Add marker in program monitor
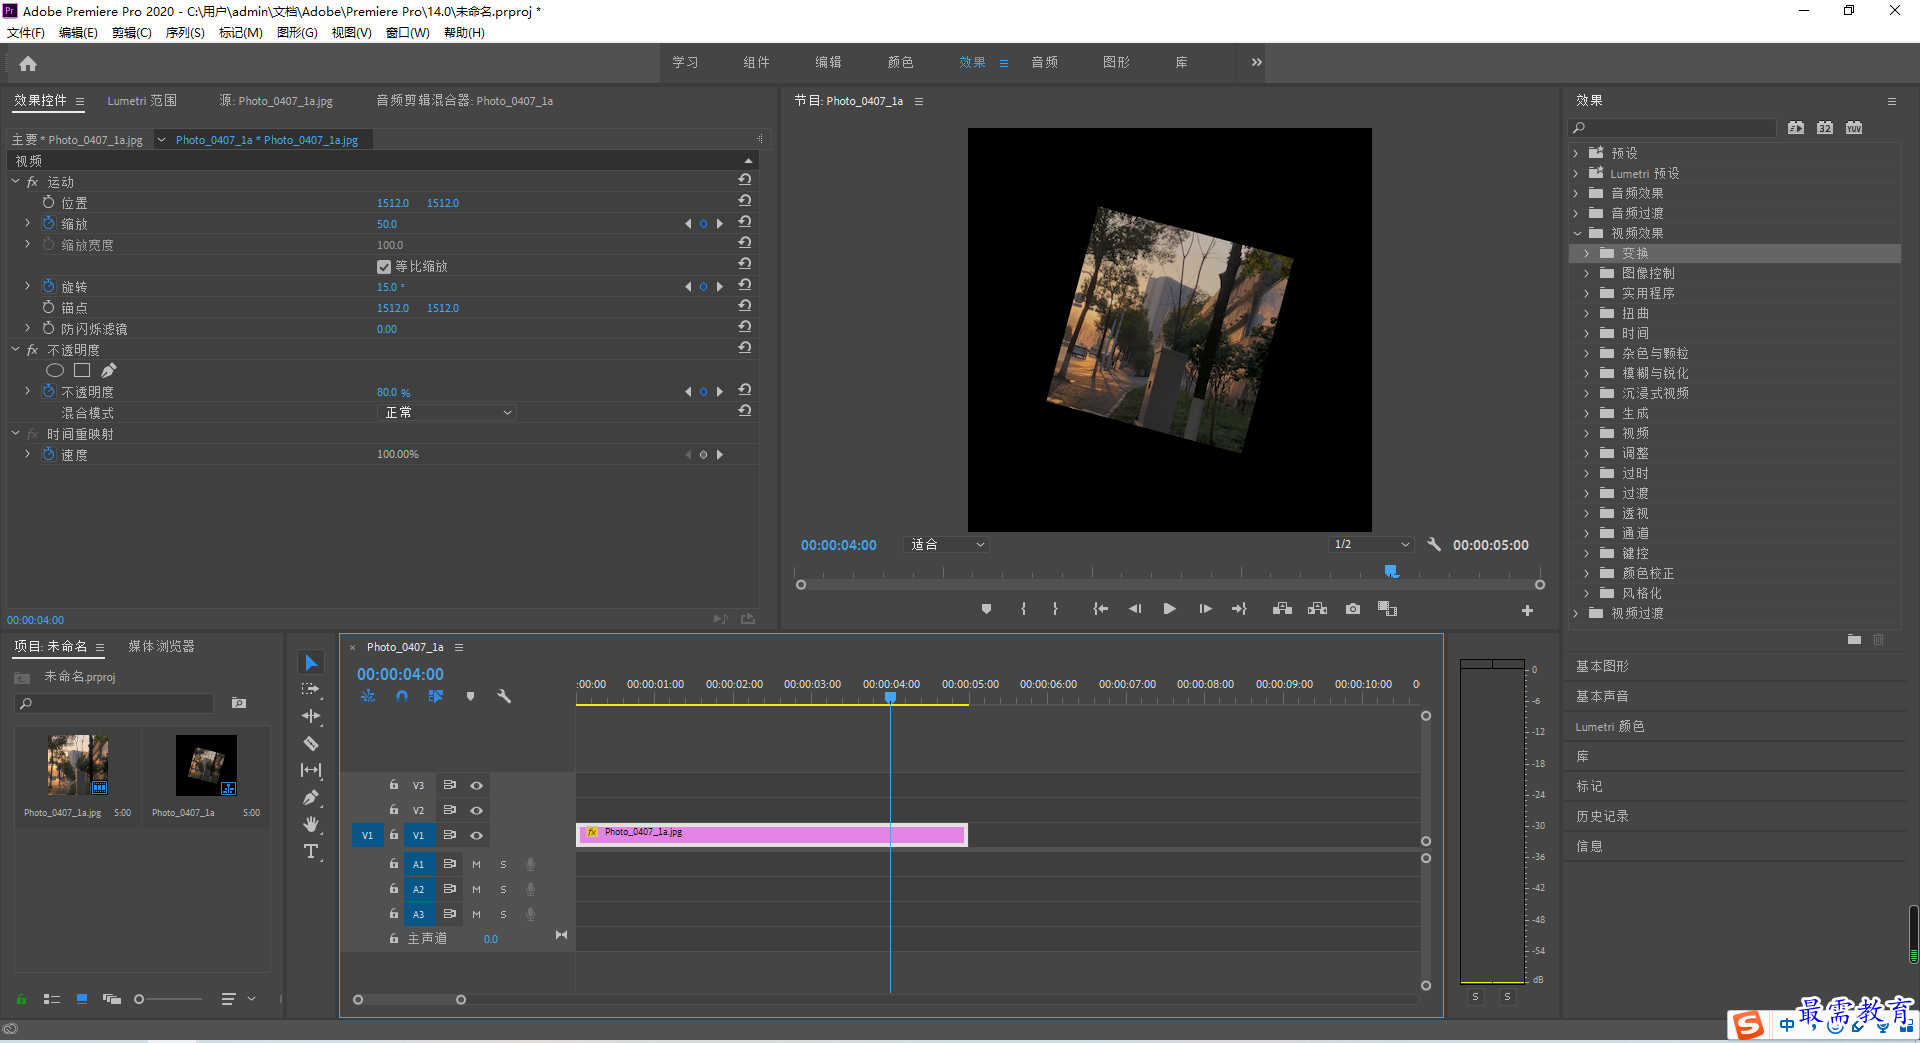 pyautogui.click(x=986, y=609)
